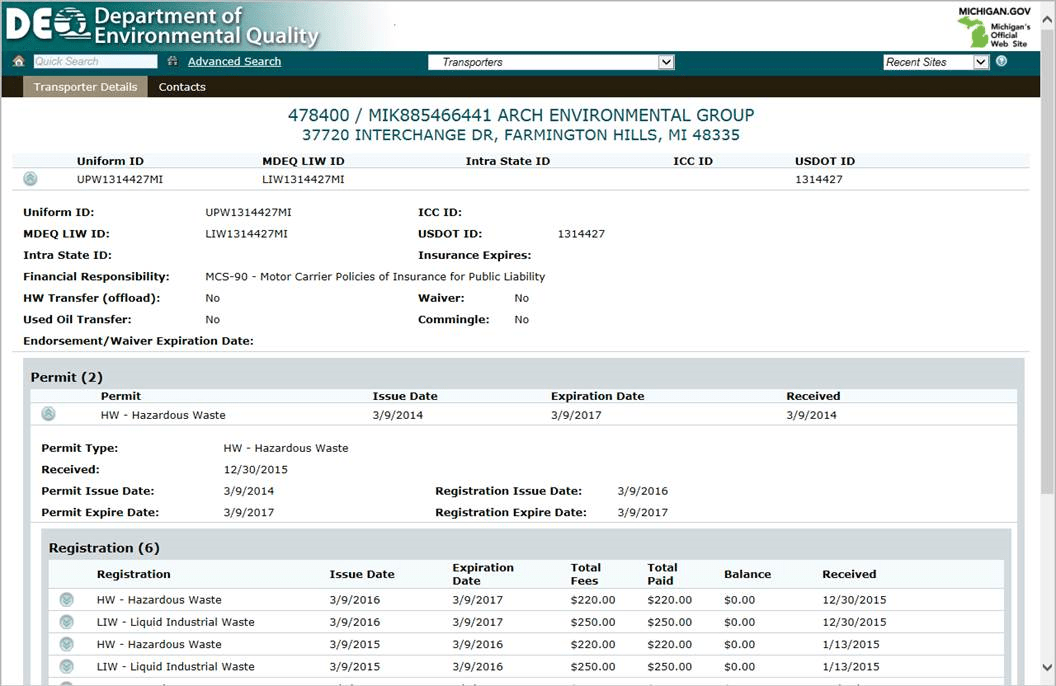Click the 'Financial Responsibility:' label
The height and width of the screenshot is (686, 1056).
pos(96,277)
